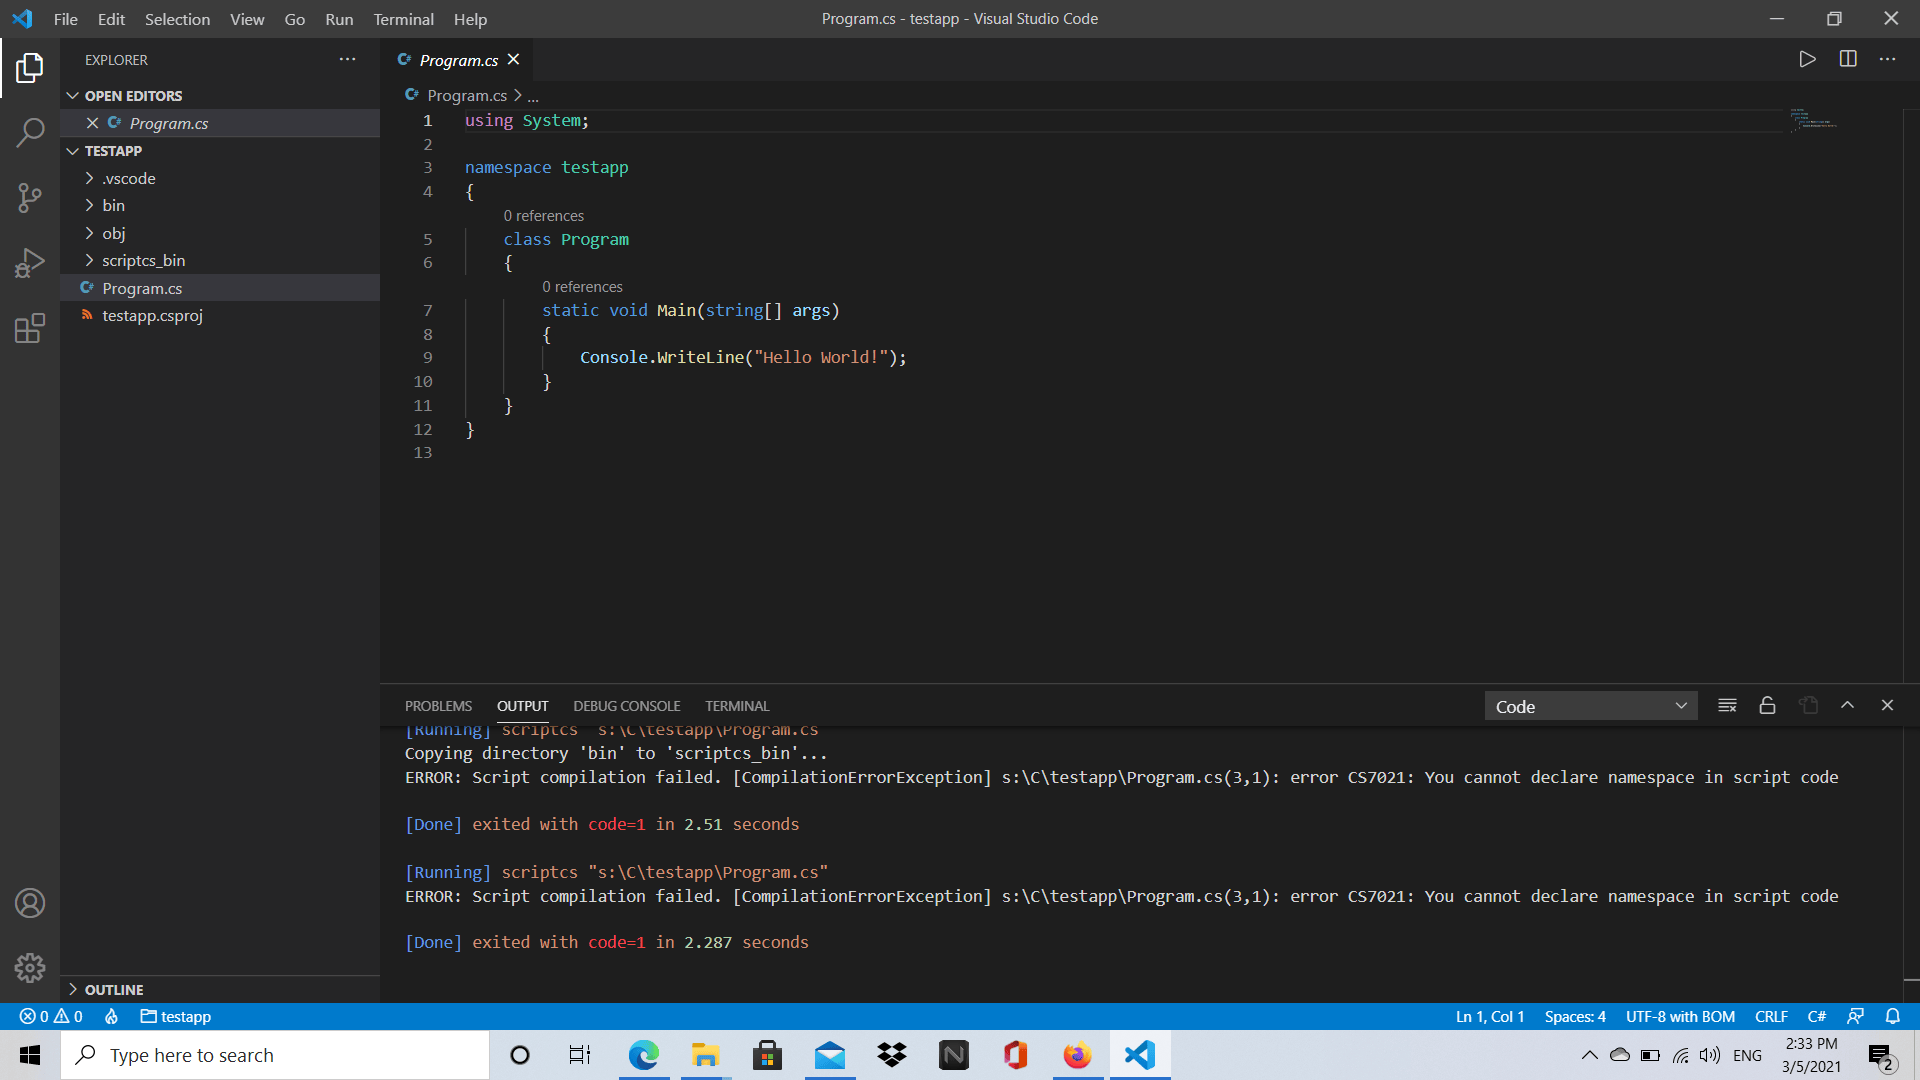Split the editor to the right

pyautogui.click(x=1848, y=59)
